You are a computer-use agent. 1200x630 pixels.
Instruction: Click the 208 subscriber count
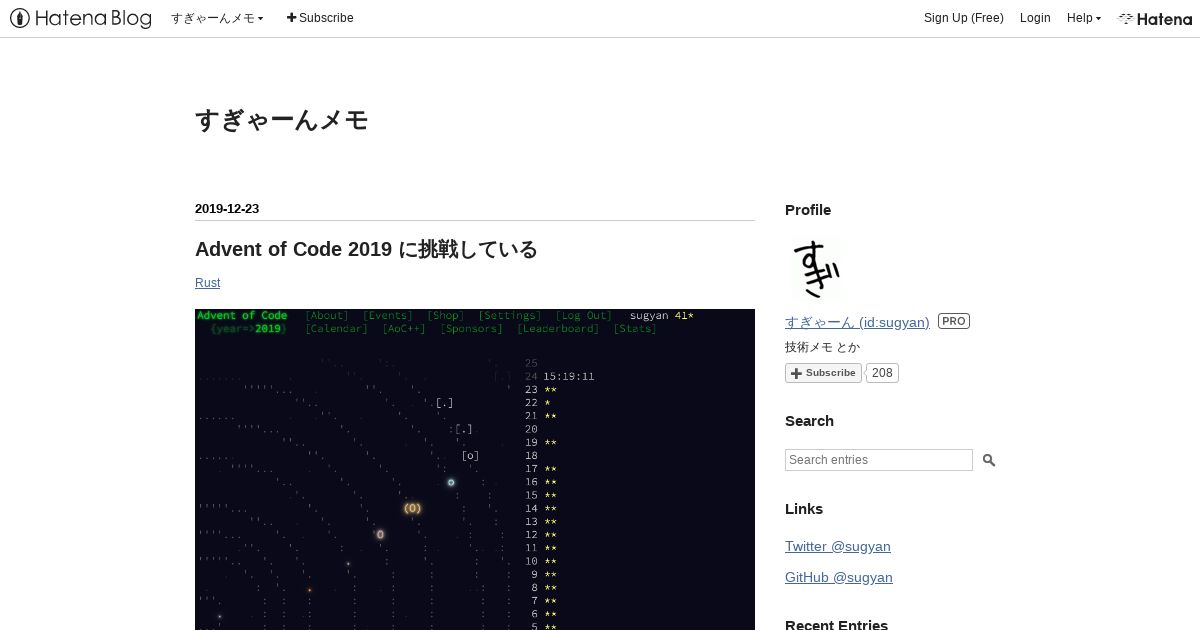882,373
